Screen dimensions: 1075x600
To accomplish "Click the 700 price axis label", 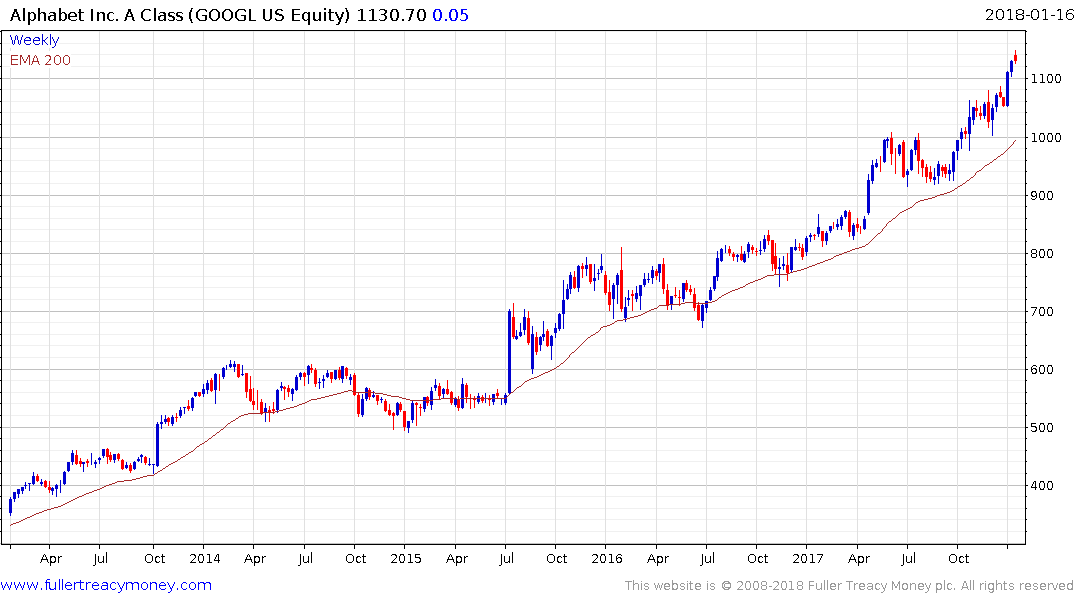I will click(1042, 312).
